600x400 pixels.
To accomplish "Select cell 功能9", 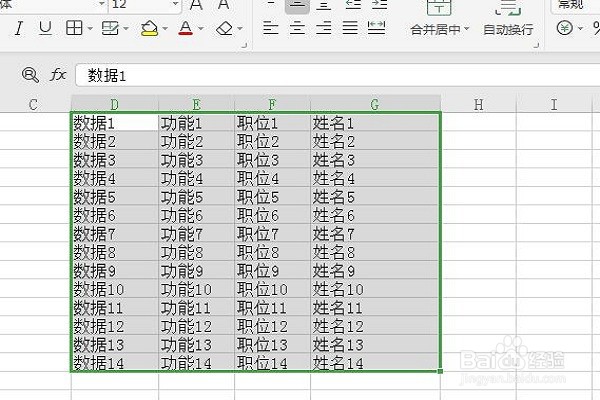I will 196,271.
